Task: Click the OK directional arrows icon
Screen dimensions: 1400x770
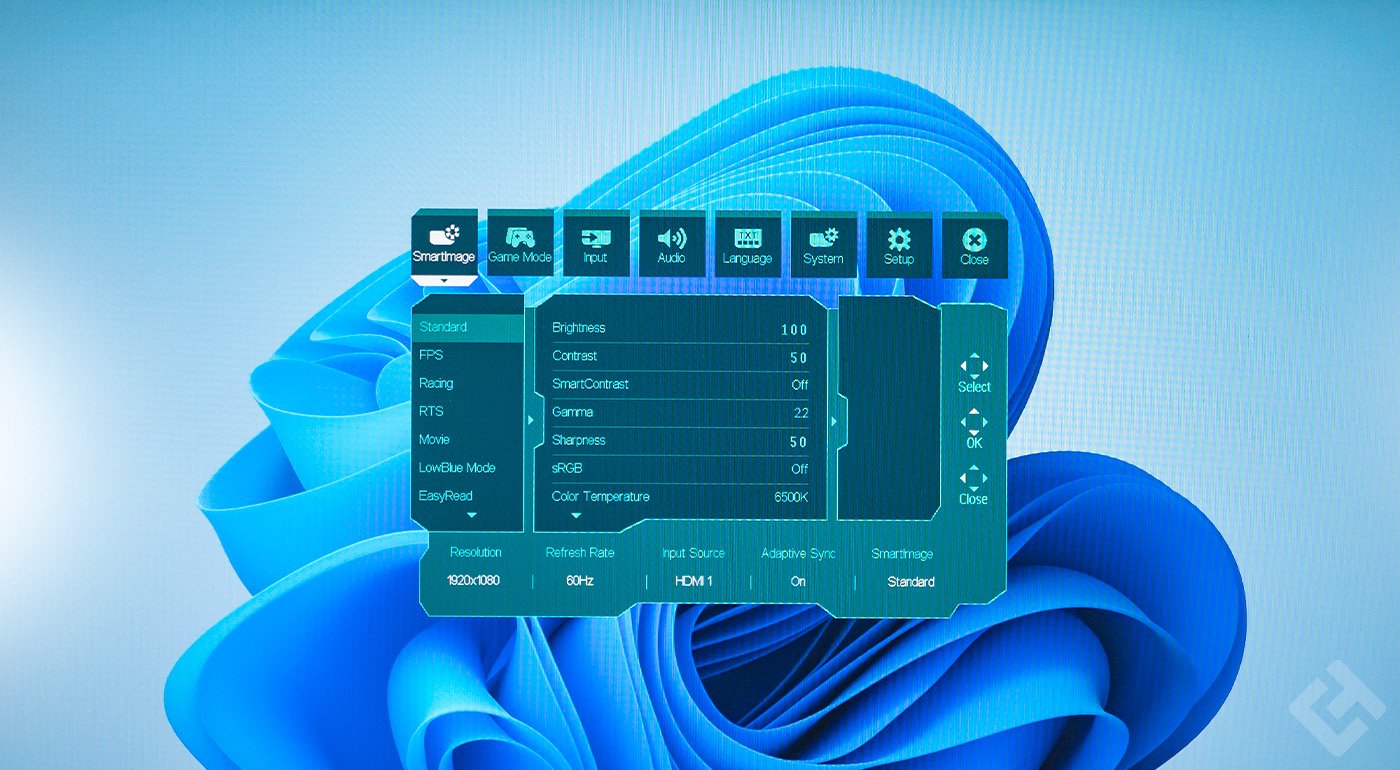Action: [x=973, y=421]
